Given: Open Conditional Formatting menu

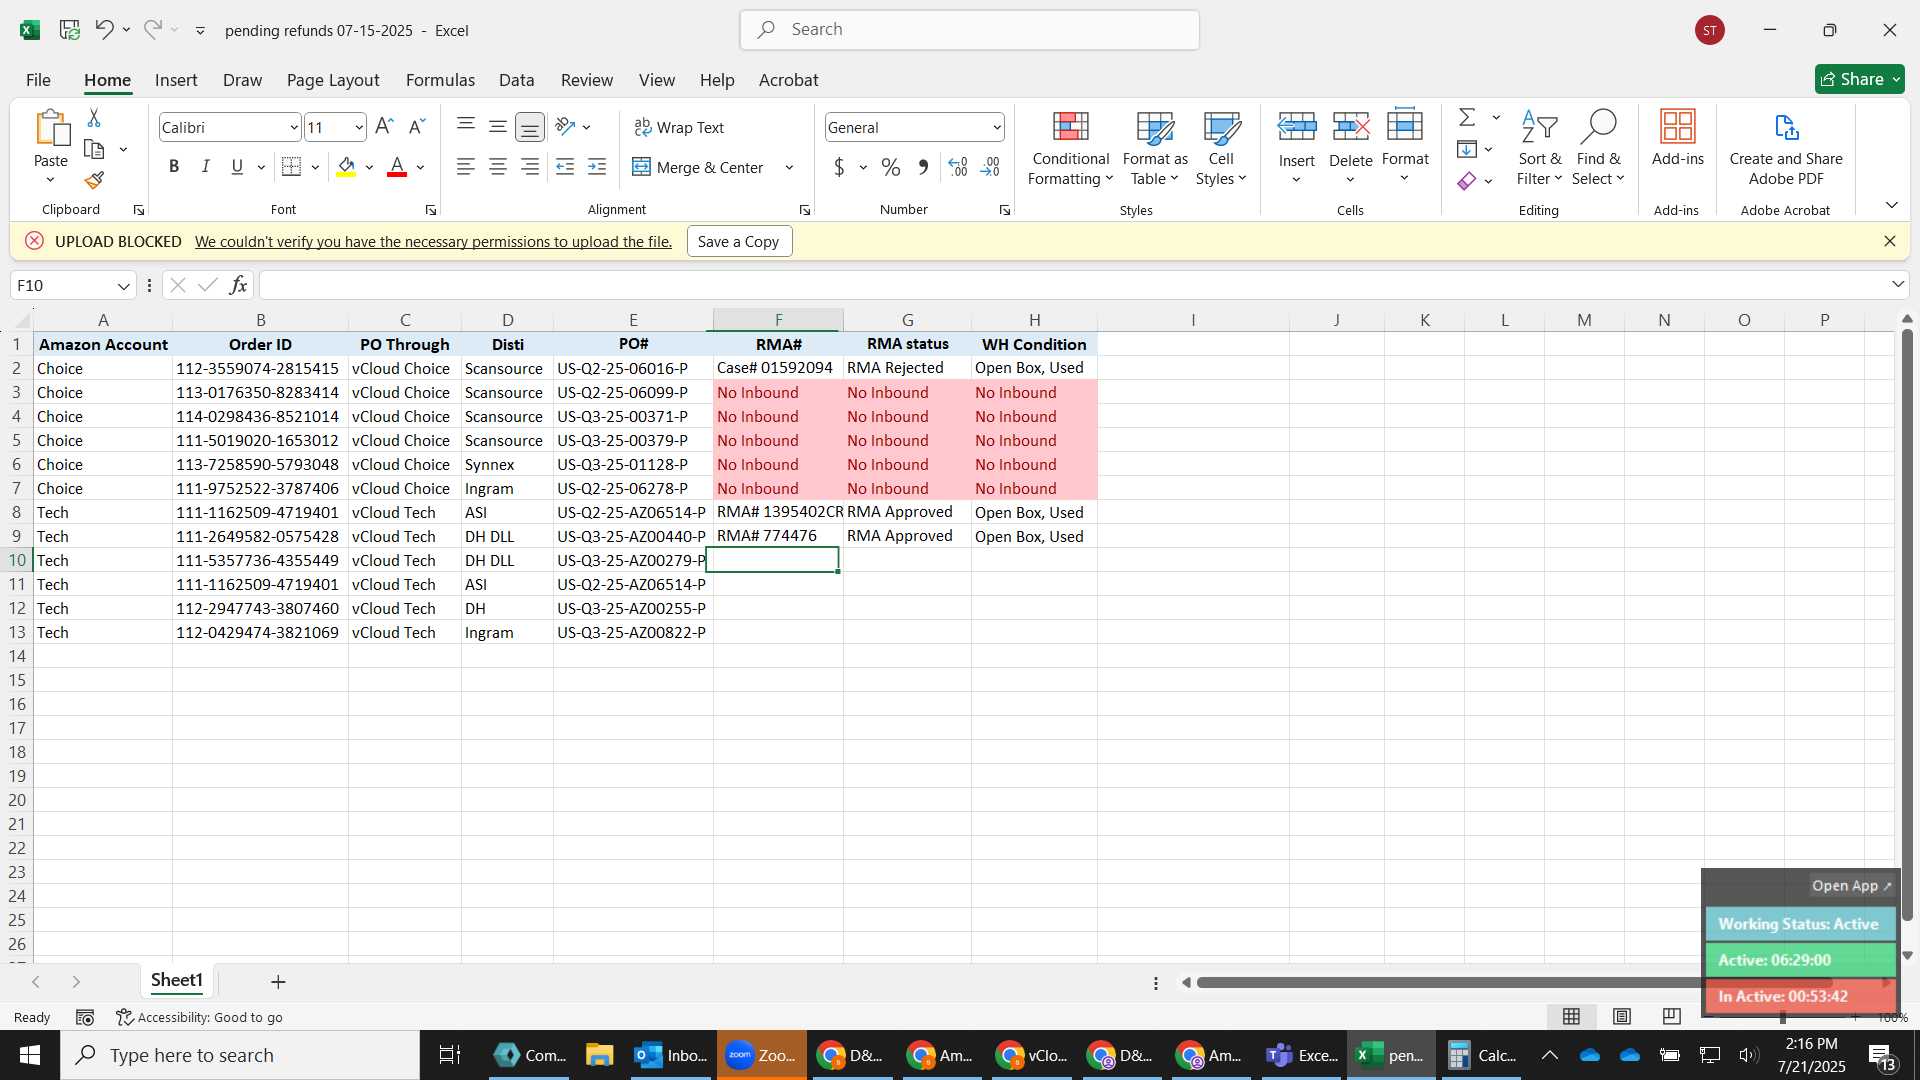Looking at the screenshot, I should [1070, 148].
